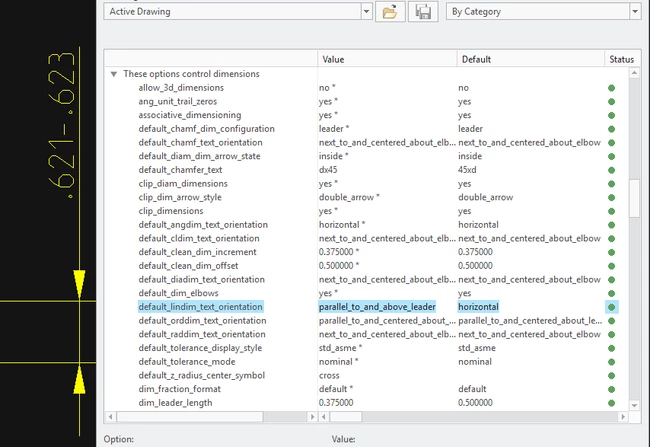Click the vertical scrollbar thumb
650x447 pixels.
tap(634, 198)
